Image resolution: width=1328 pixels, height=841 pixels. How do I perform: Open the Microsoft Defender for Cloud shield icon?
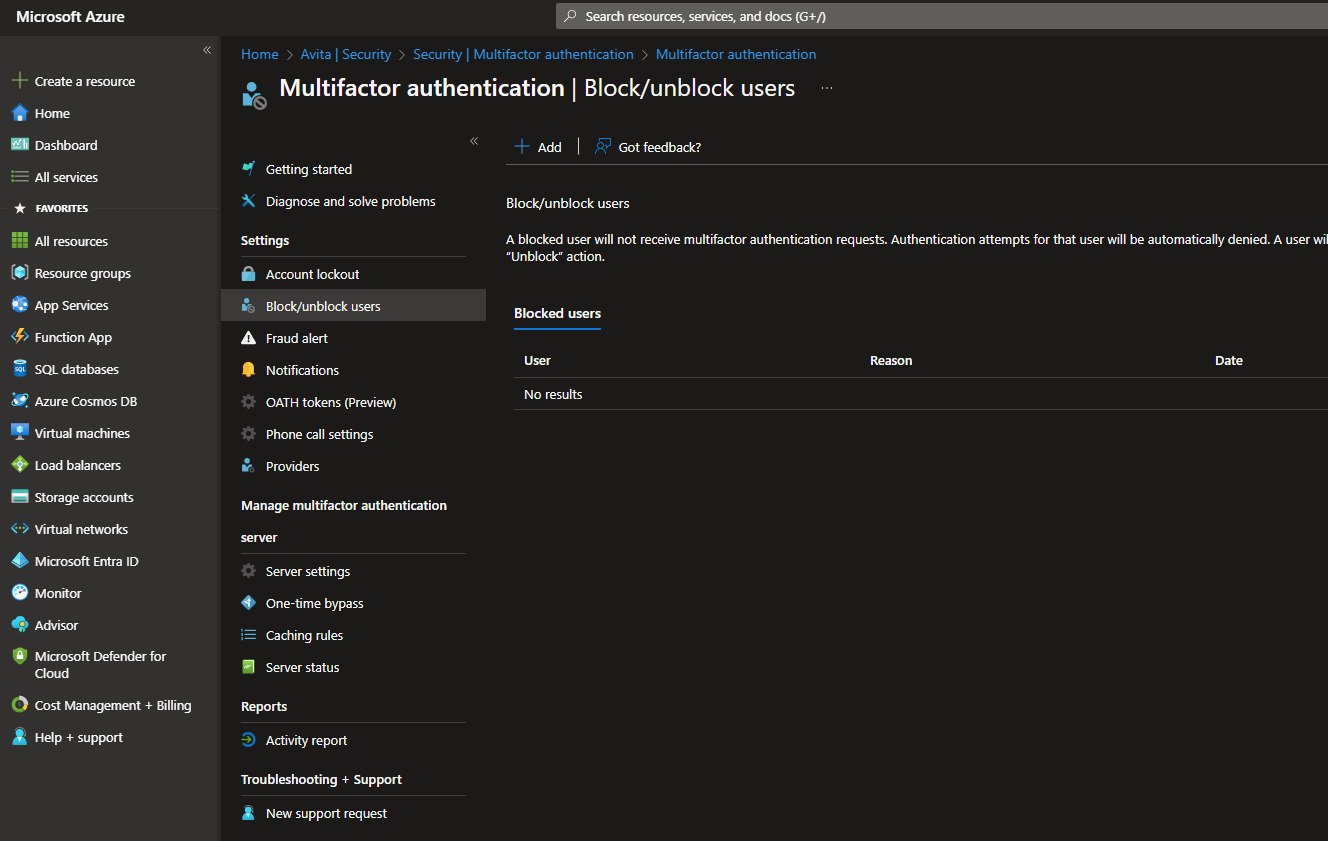19,657
